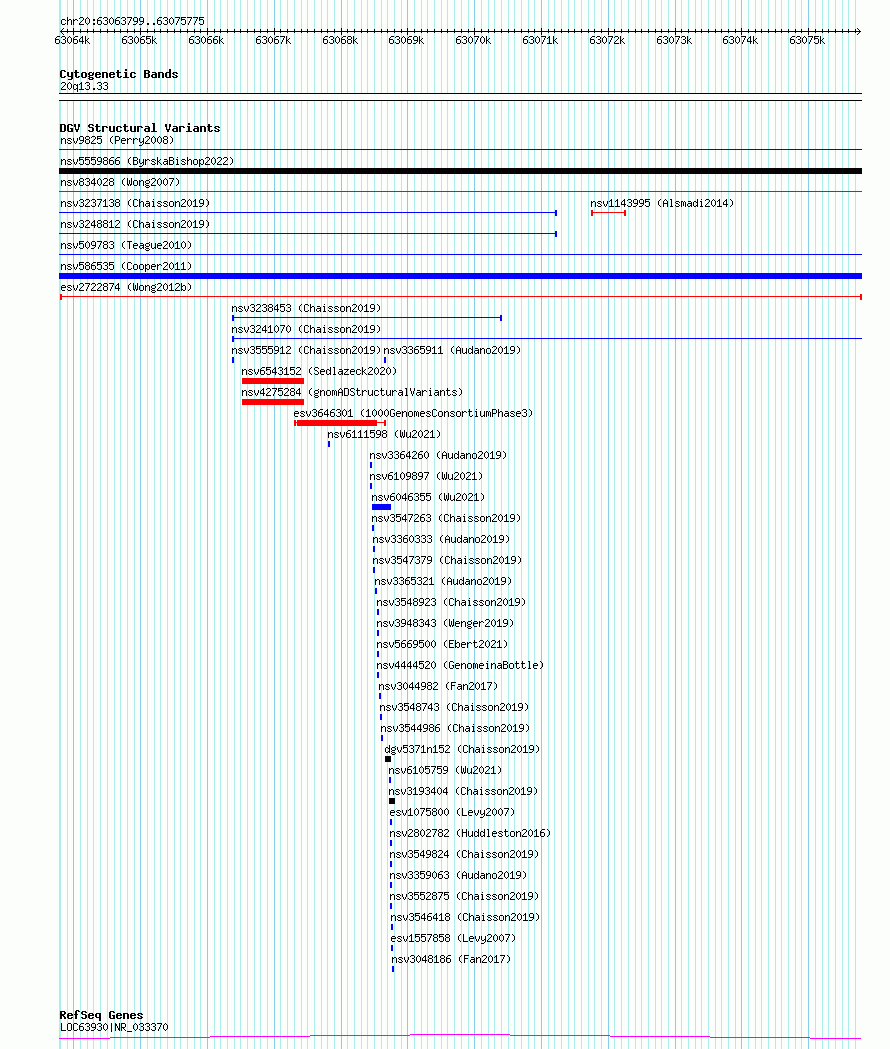Click the nsv3238453 (Chaisson2019) label
Image resolution: width=890 pixels, height=1049 pixels.
[306, 308]
